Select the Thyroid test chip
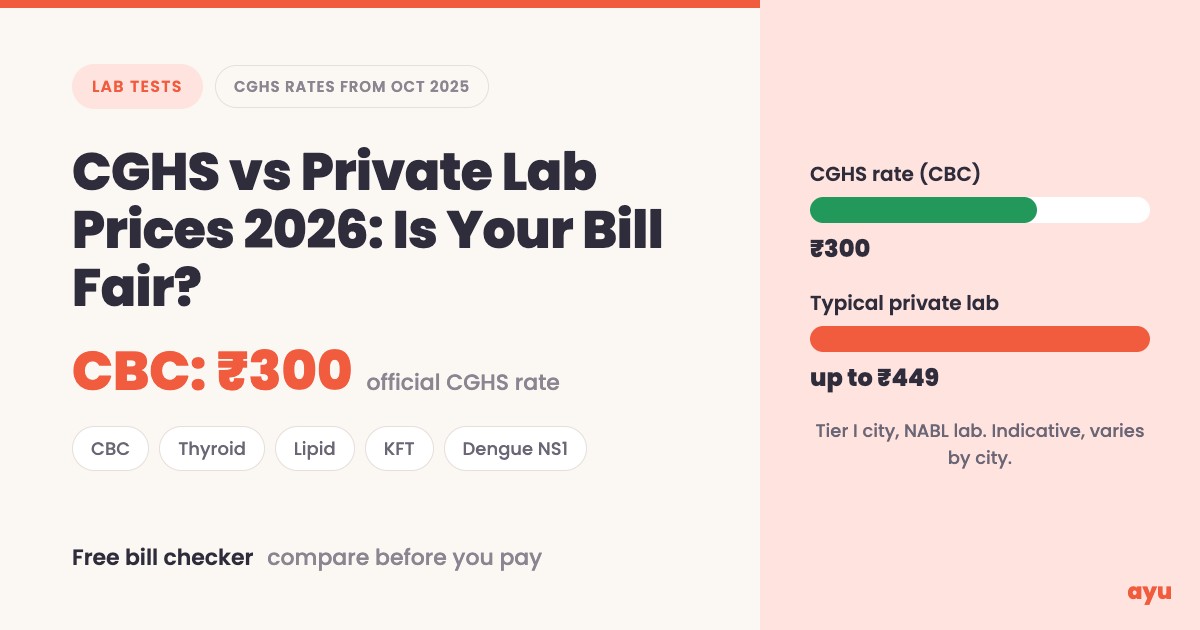Viewport: 1200px width, 630px height. pos(212,449)
